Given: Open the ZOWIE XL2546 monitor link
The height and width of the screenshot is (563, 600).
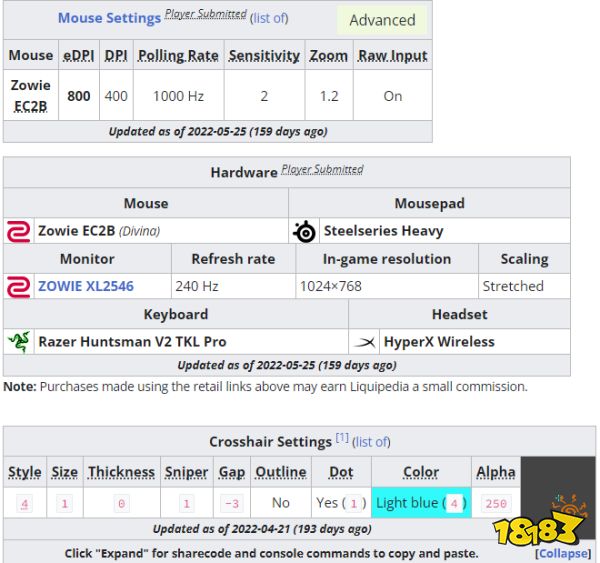Looking at the screenshot, I should pos(86,286).
